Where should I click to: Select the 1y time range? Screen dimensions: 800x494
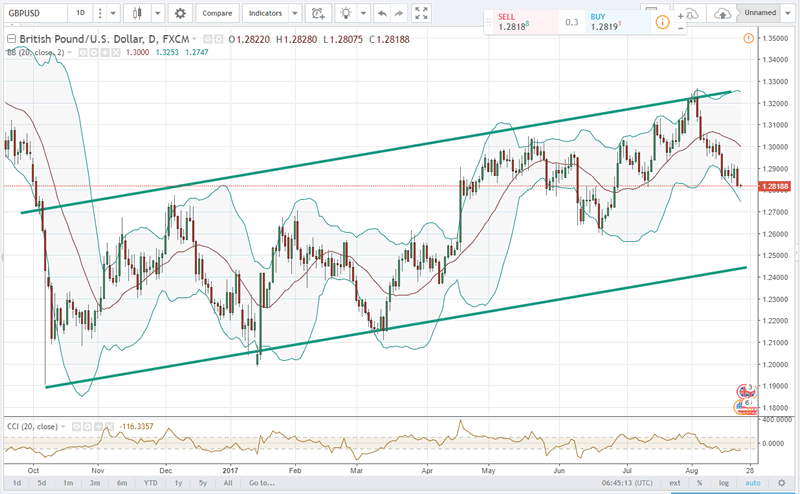(x=178, y=483)
